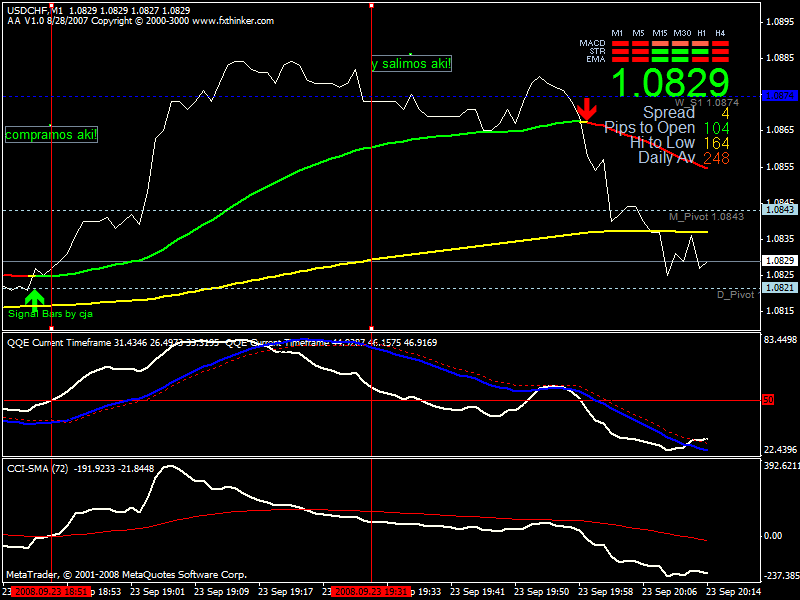This screenshot has height=600, width=800.
Task: Click the '23 Sep 19:01' time axis label
Action: 157,592
